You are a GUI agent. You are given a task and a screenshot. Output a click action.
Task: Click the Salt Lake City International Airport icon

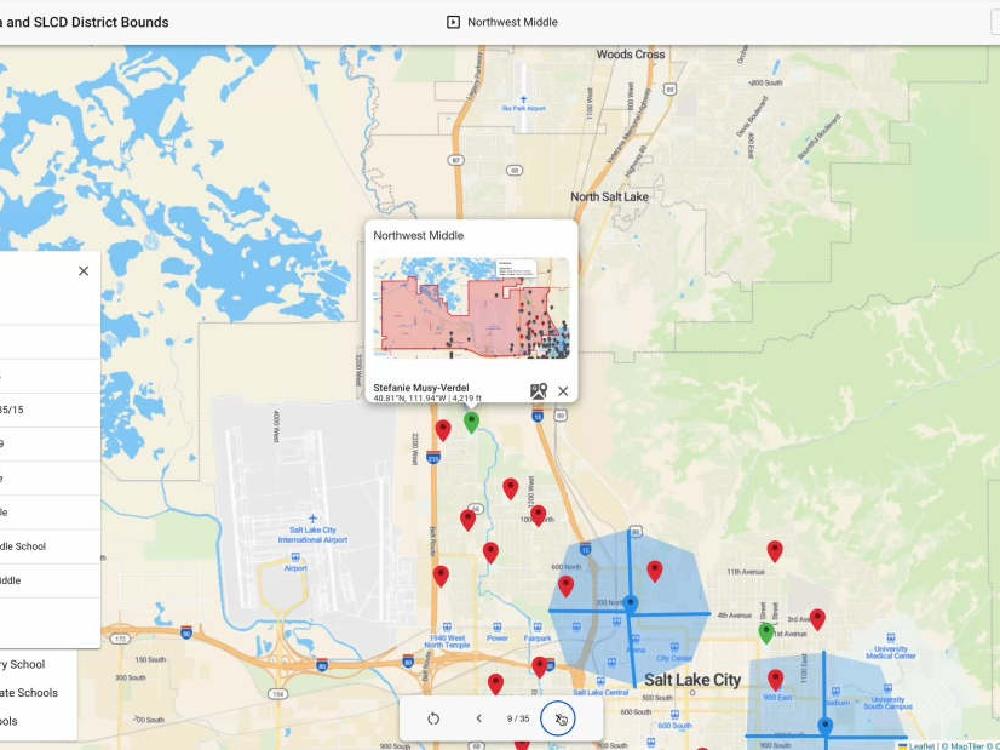pyautogui.click(x=312, y=518)
